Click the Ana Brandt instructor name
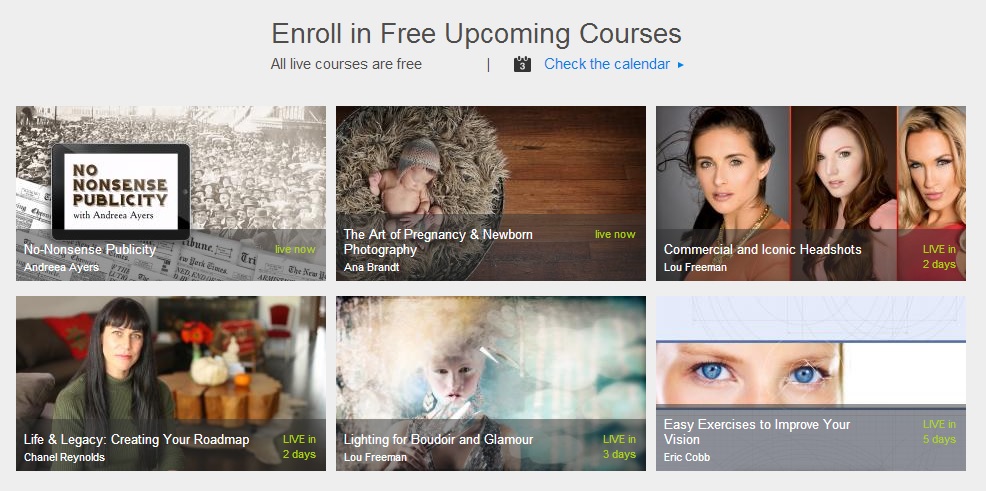 371,267
